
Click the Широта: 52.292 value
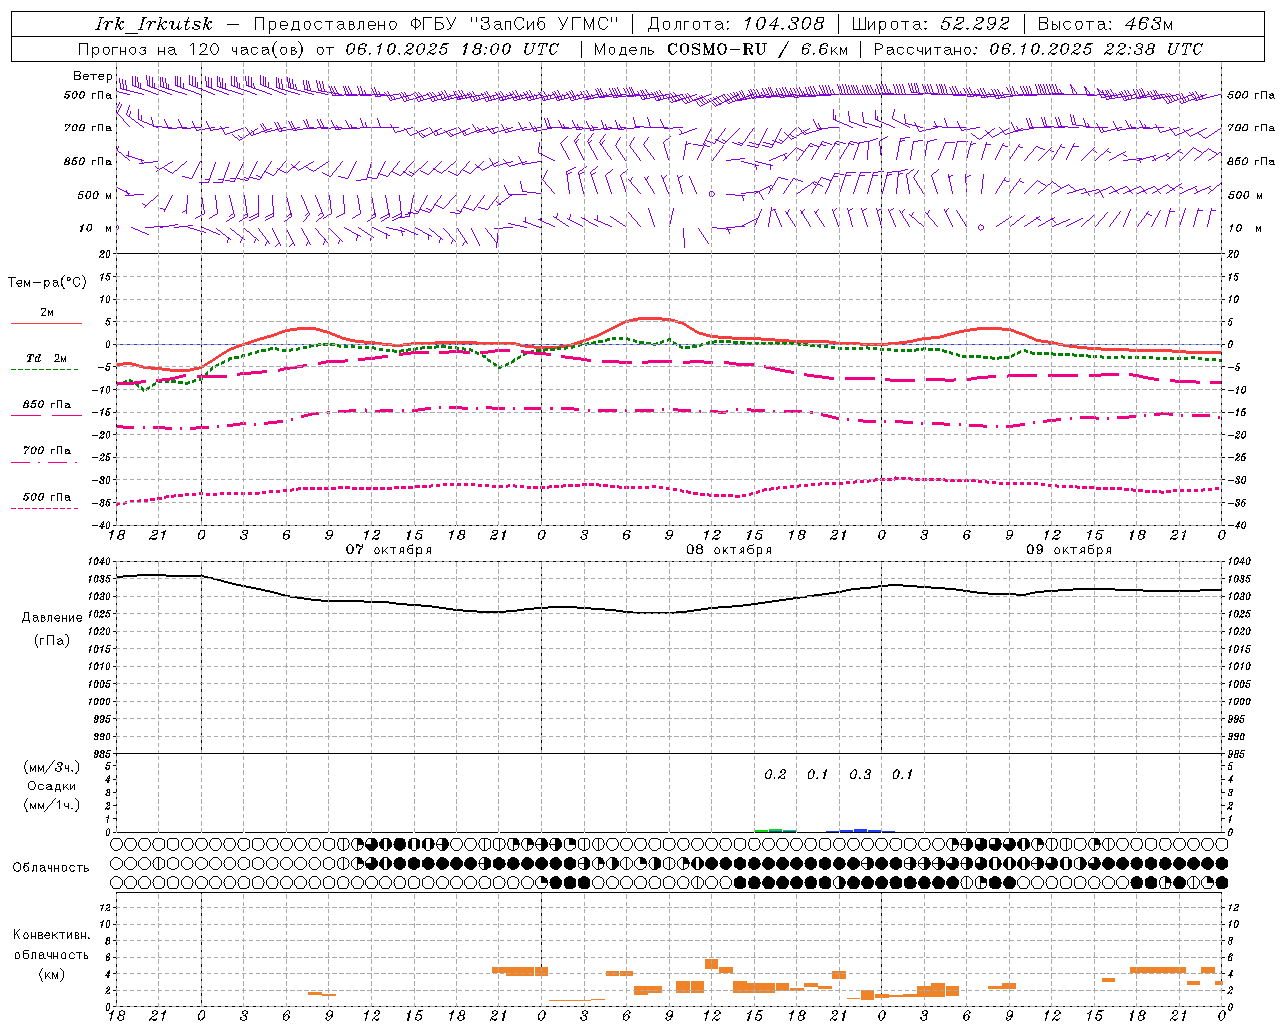tap(931, 24)
